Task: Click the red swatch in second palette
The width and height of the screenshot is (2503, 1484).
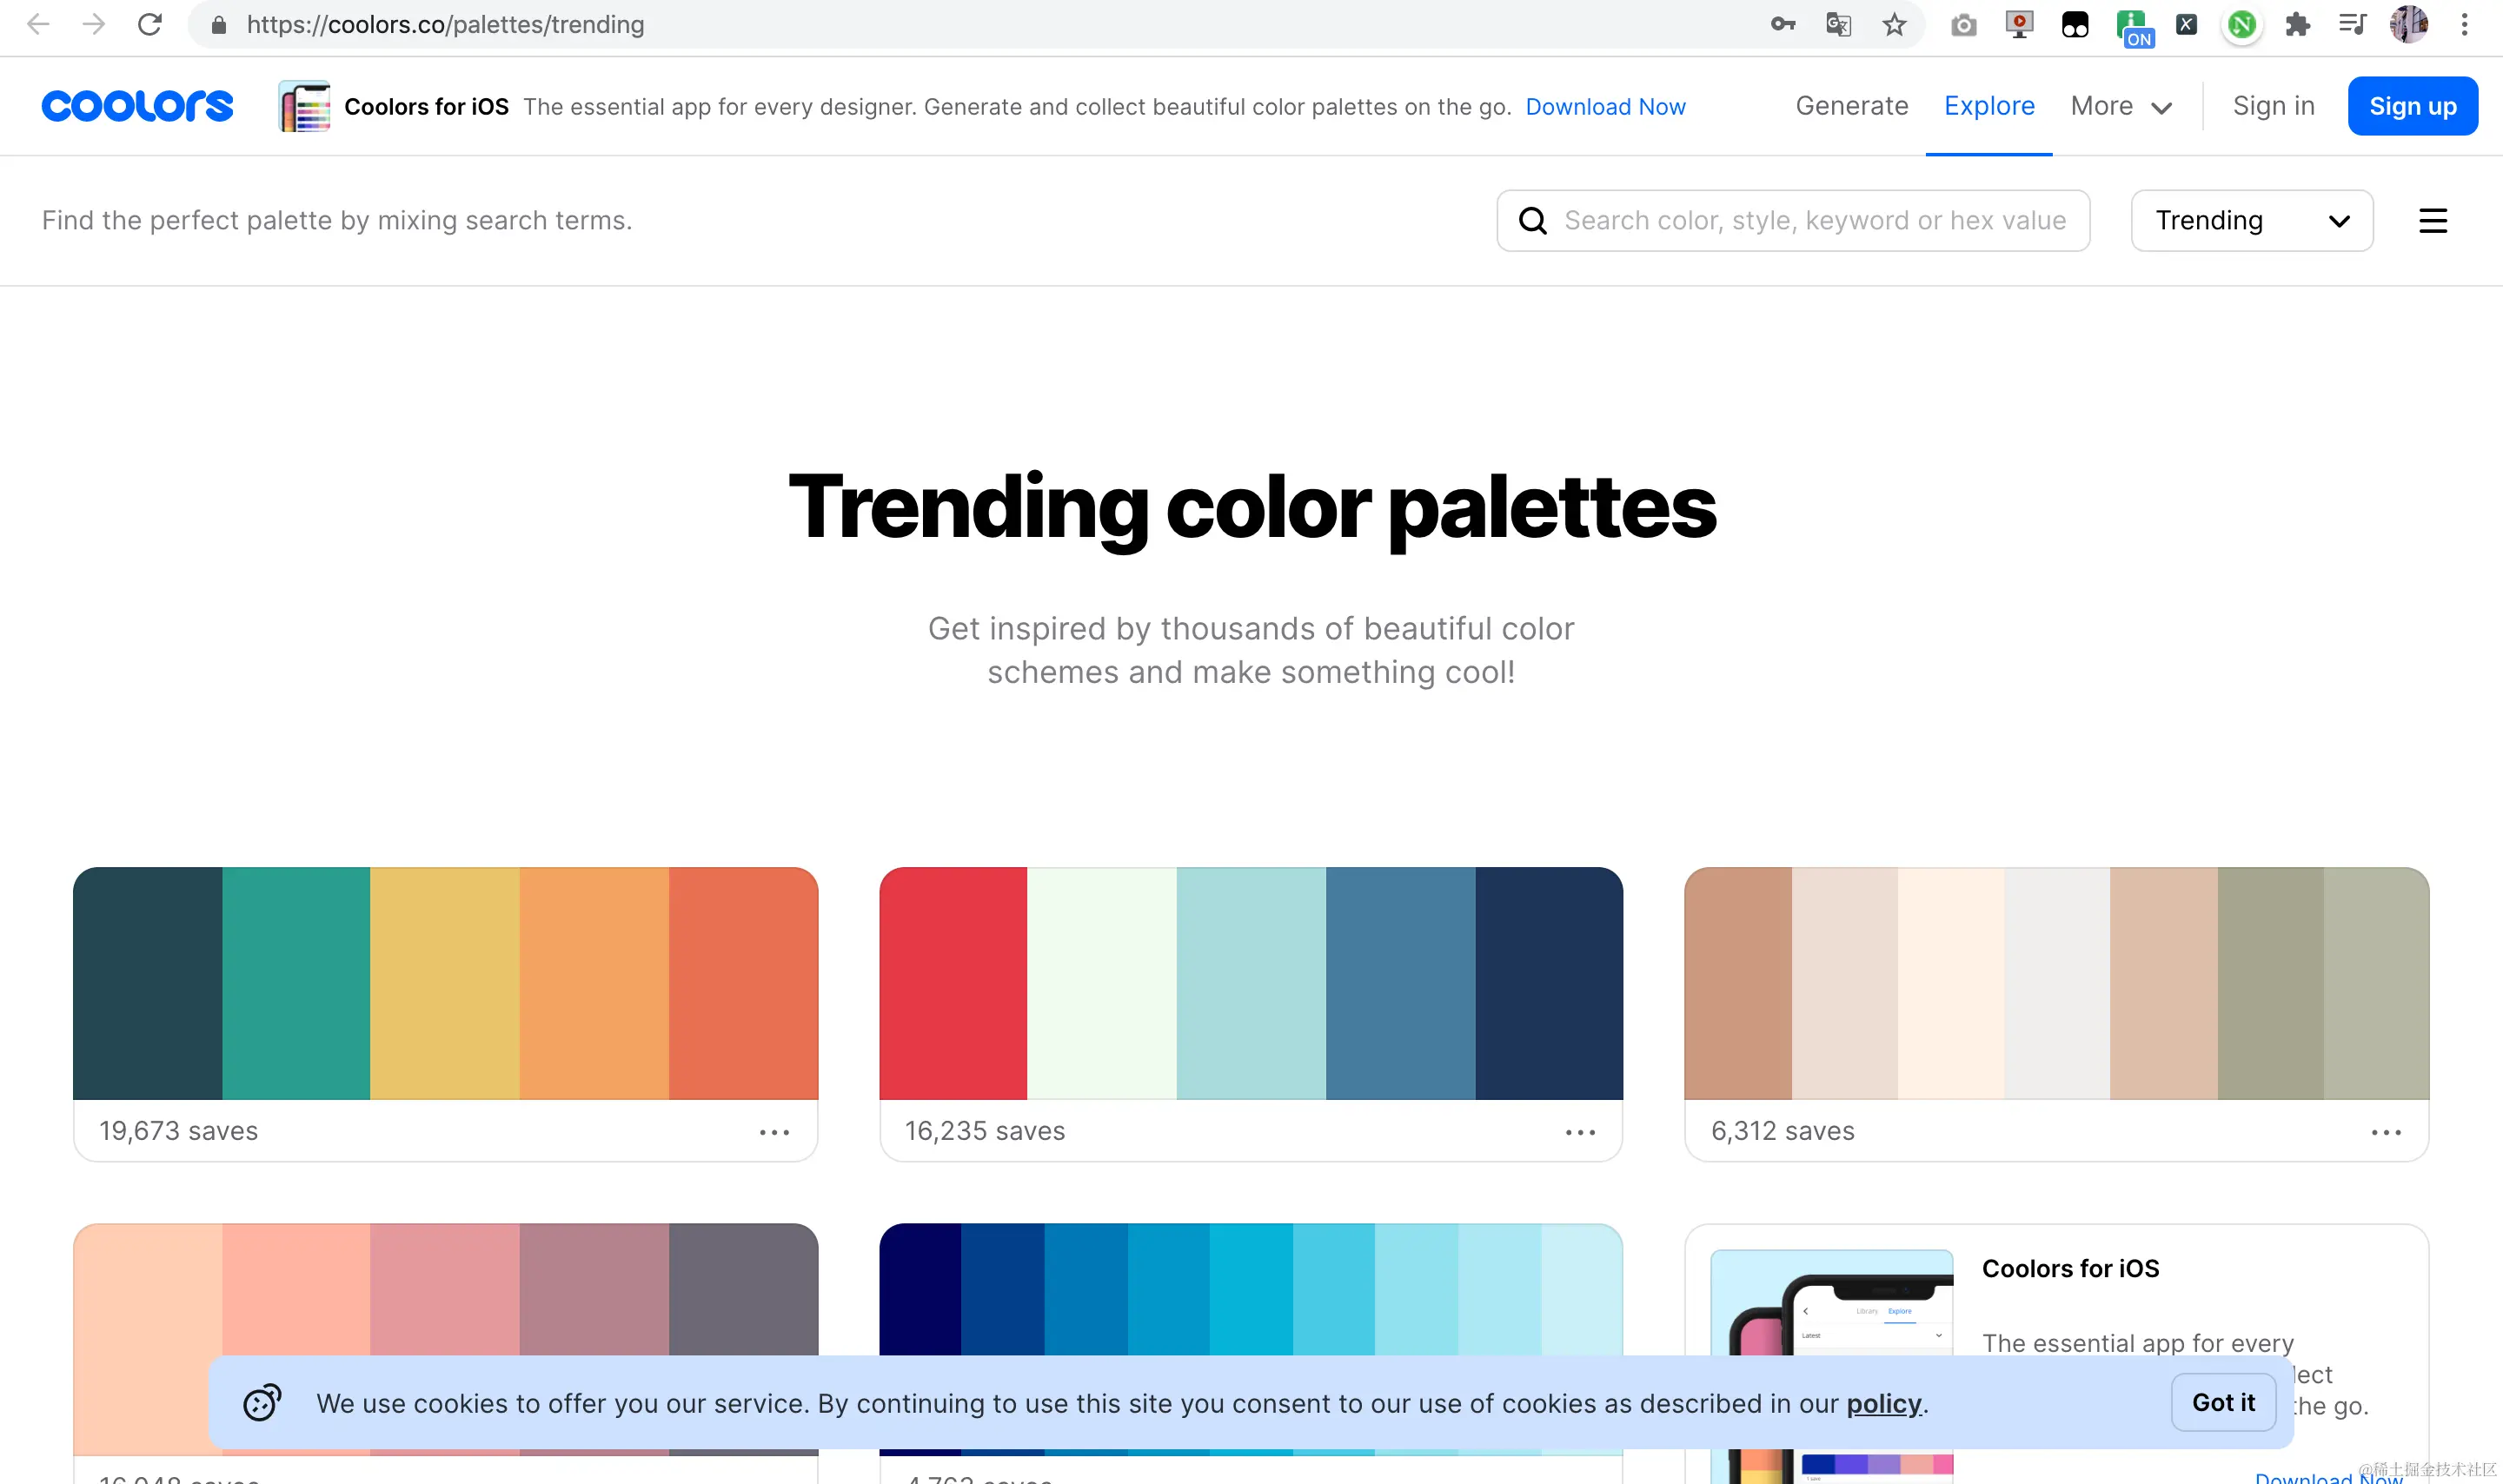Action: click(x=953, y=983)
